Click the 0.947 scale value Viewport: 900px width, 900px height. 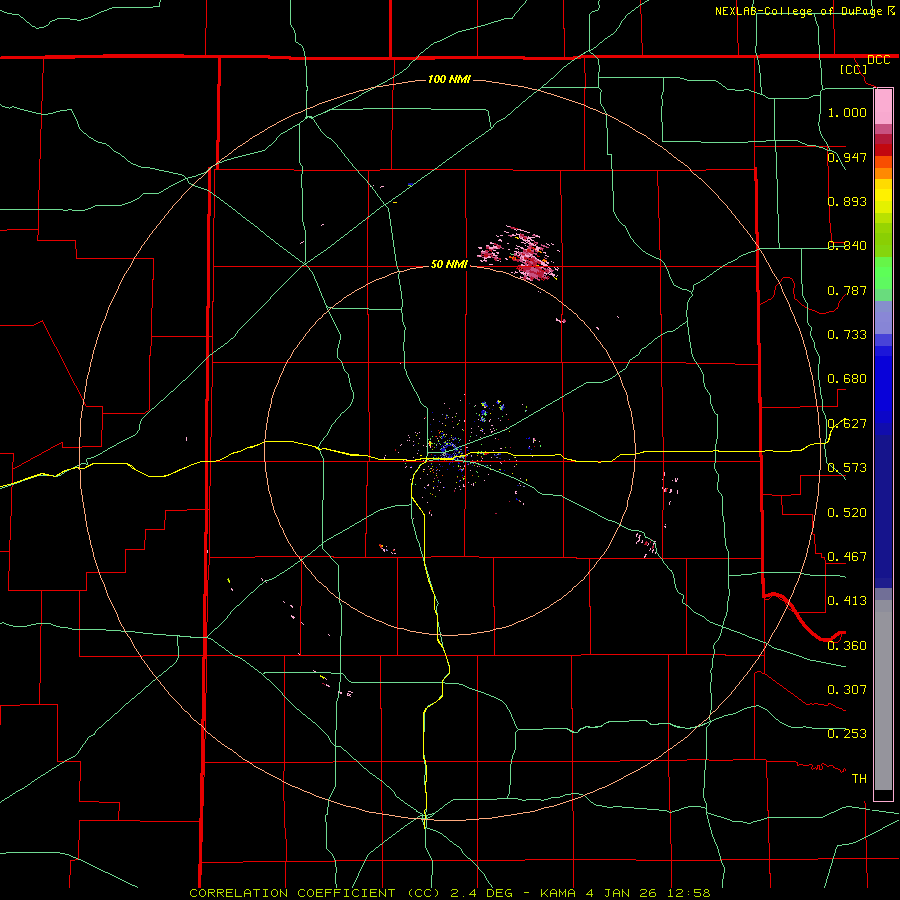[x=847, y=157]
